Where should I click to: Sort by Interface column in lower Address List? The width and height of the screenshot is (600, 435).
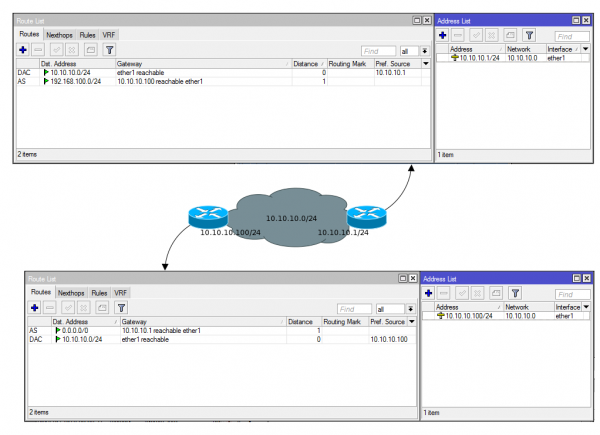568,307
